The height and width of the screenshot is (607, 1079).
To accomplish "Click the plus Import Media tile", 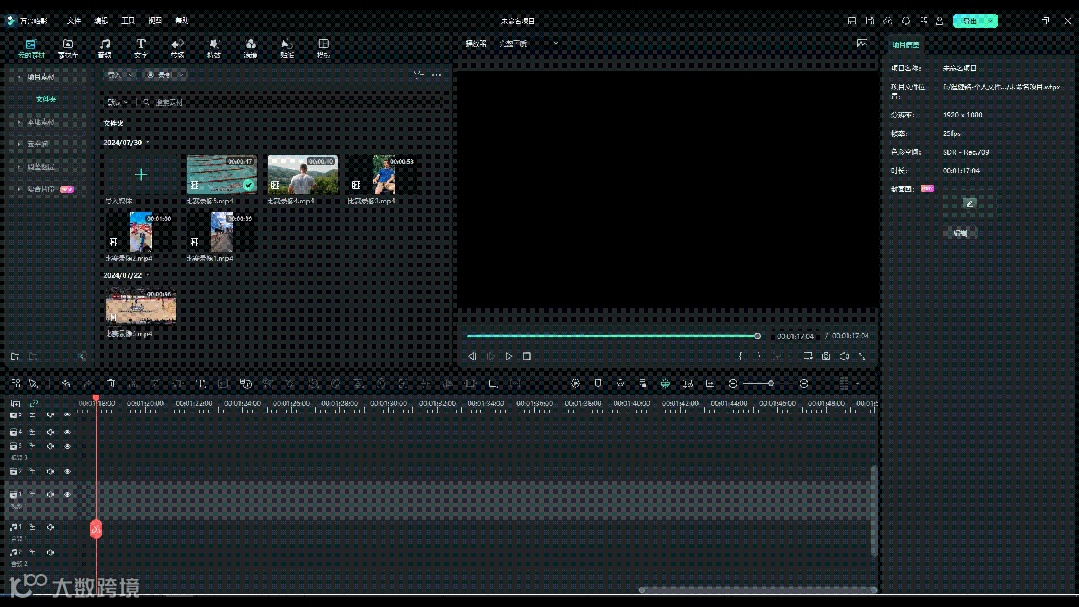I will coord(141,175).
